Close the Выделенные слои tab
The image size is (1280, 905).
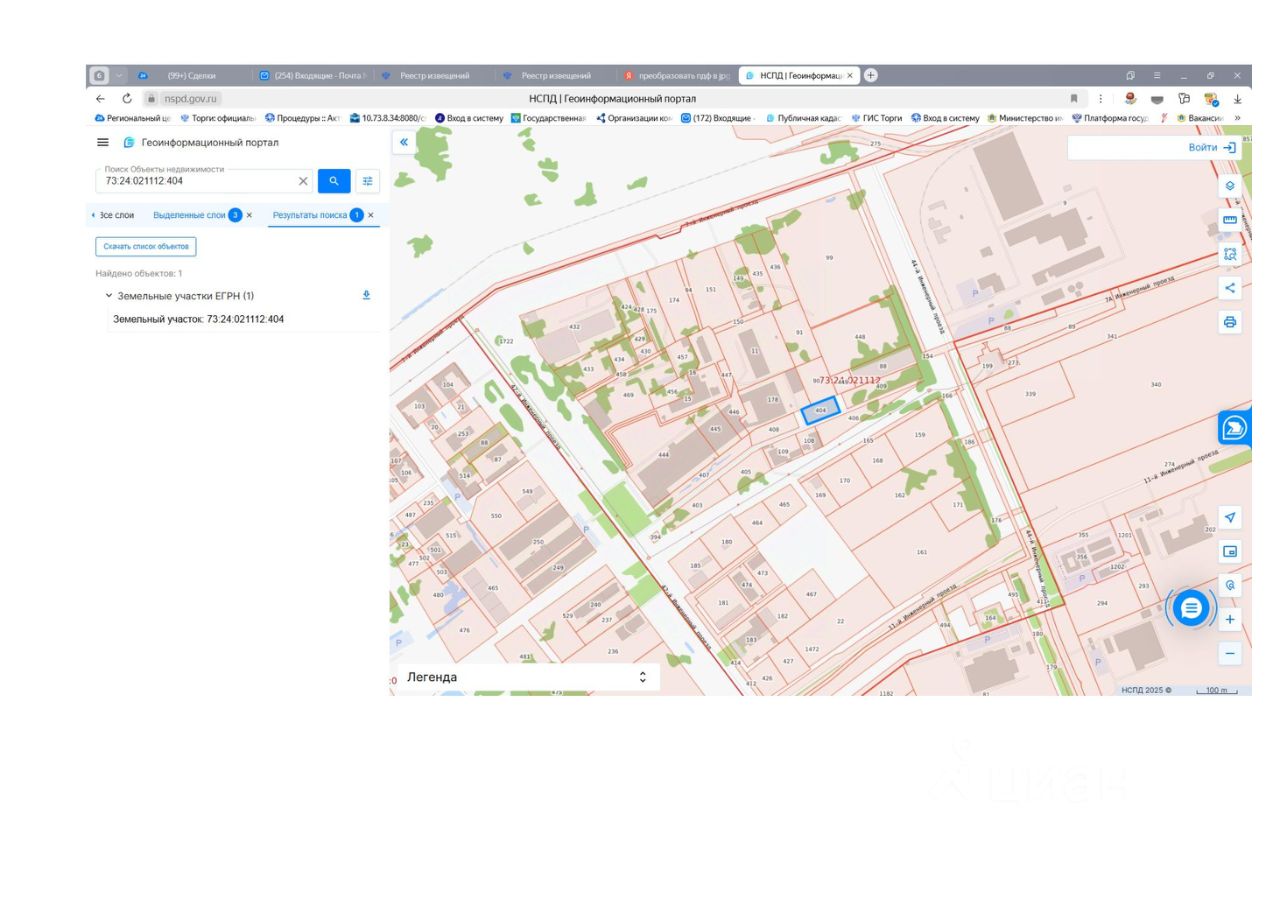coord(249,215)
